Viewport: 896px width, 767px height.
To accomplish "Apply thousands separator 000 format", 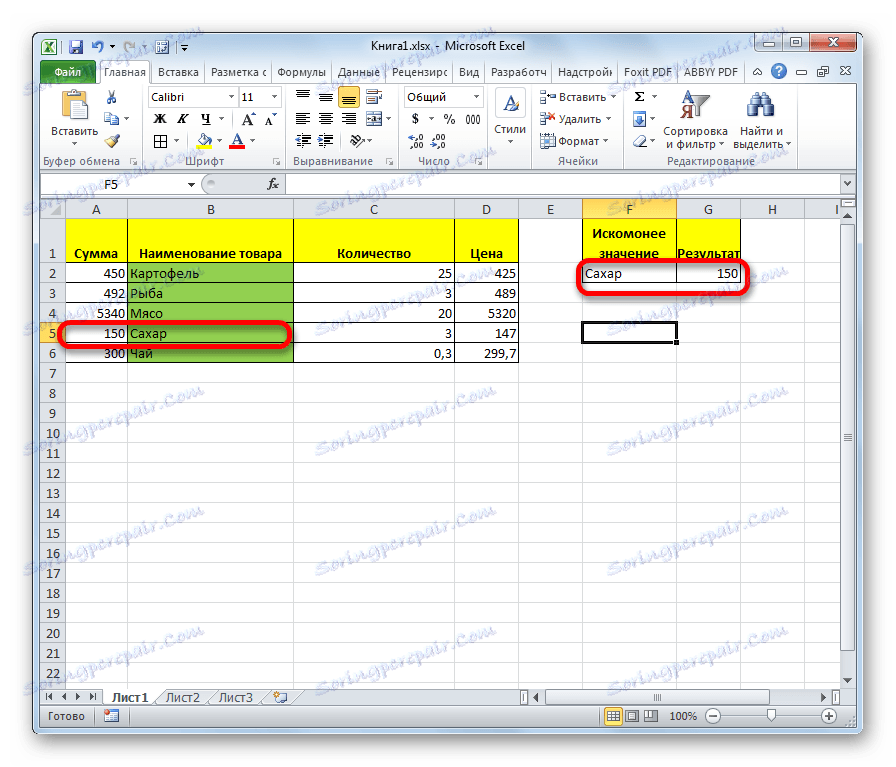I will pos(473,119).
